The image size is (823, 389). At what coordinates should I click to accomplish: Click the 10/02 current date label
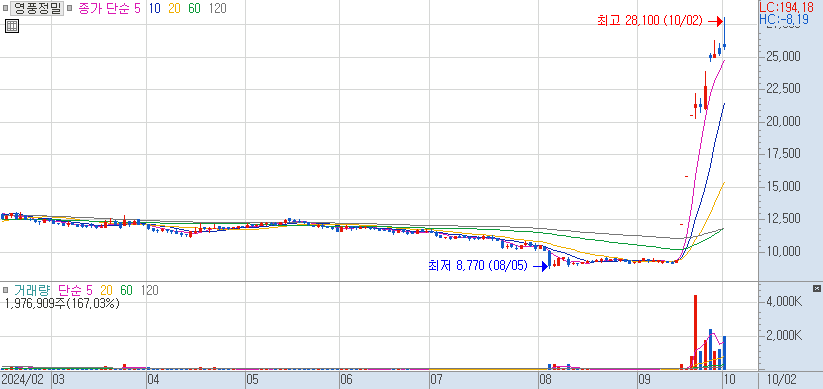(781, 380)
